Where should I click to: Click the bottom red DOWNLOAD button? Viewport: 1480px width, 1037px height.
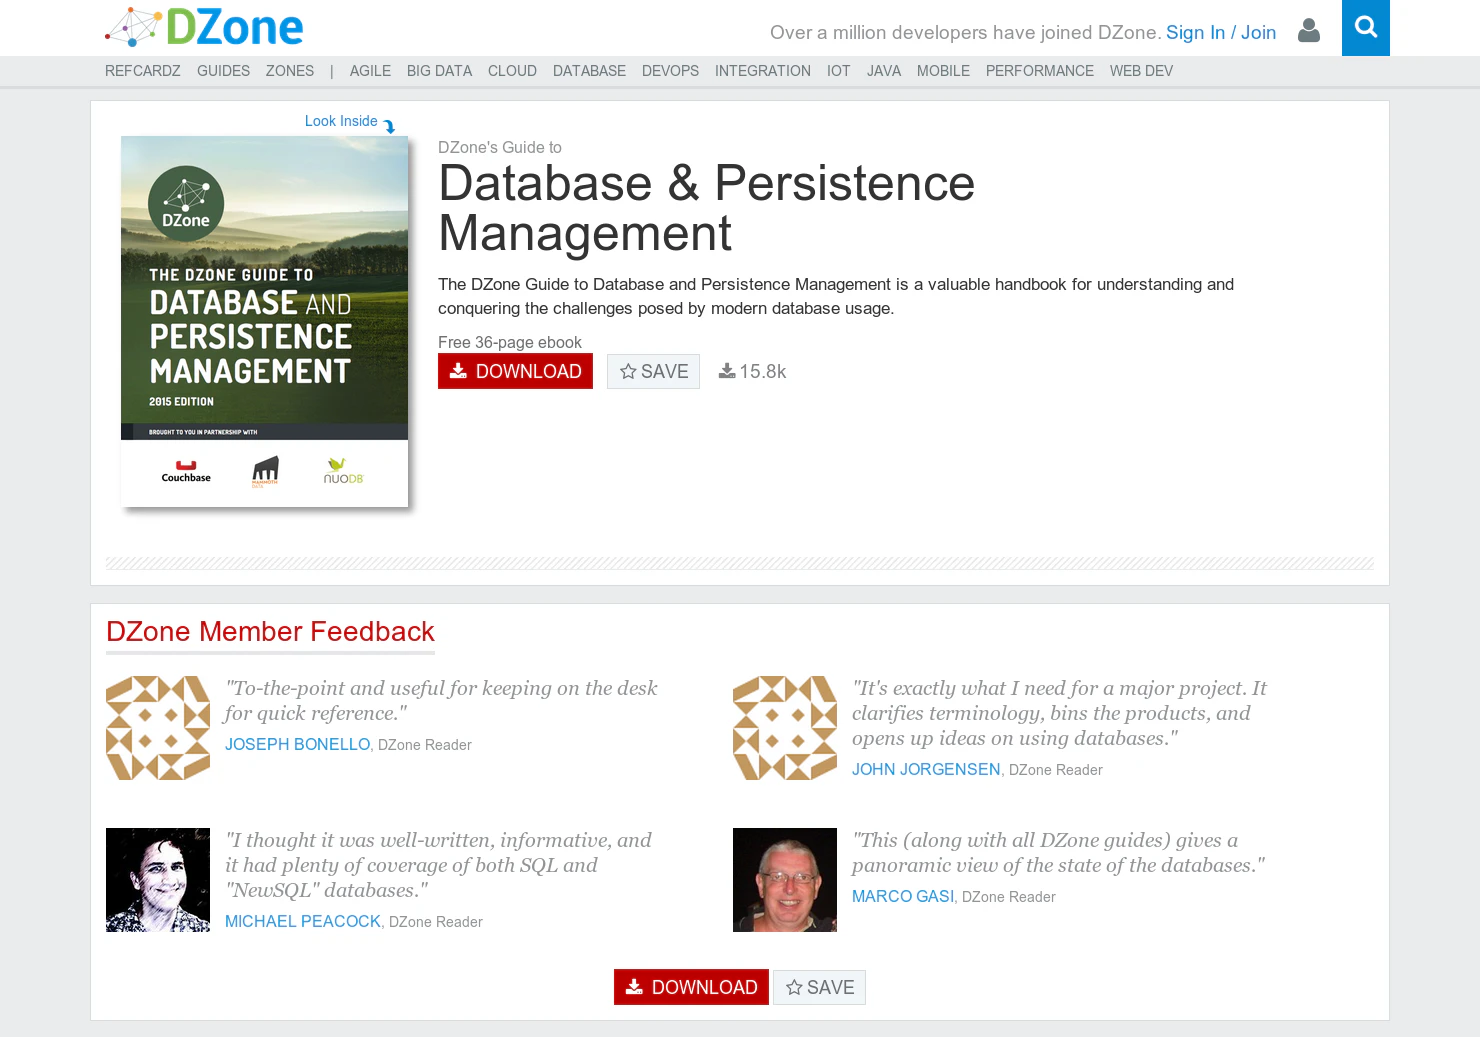click(x=691, y=987)
